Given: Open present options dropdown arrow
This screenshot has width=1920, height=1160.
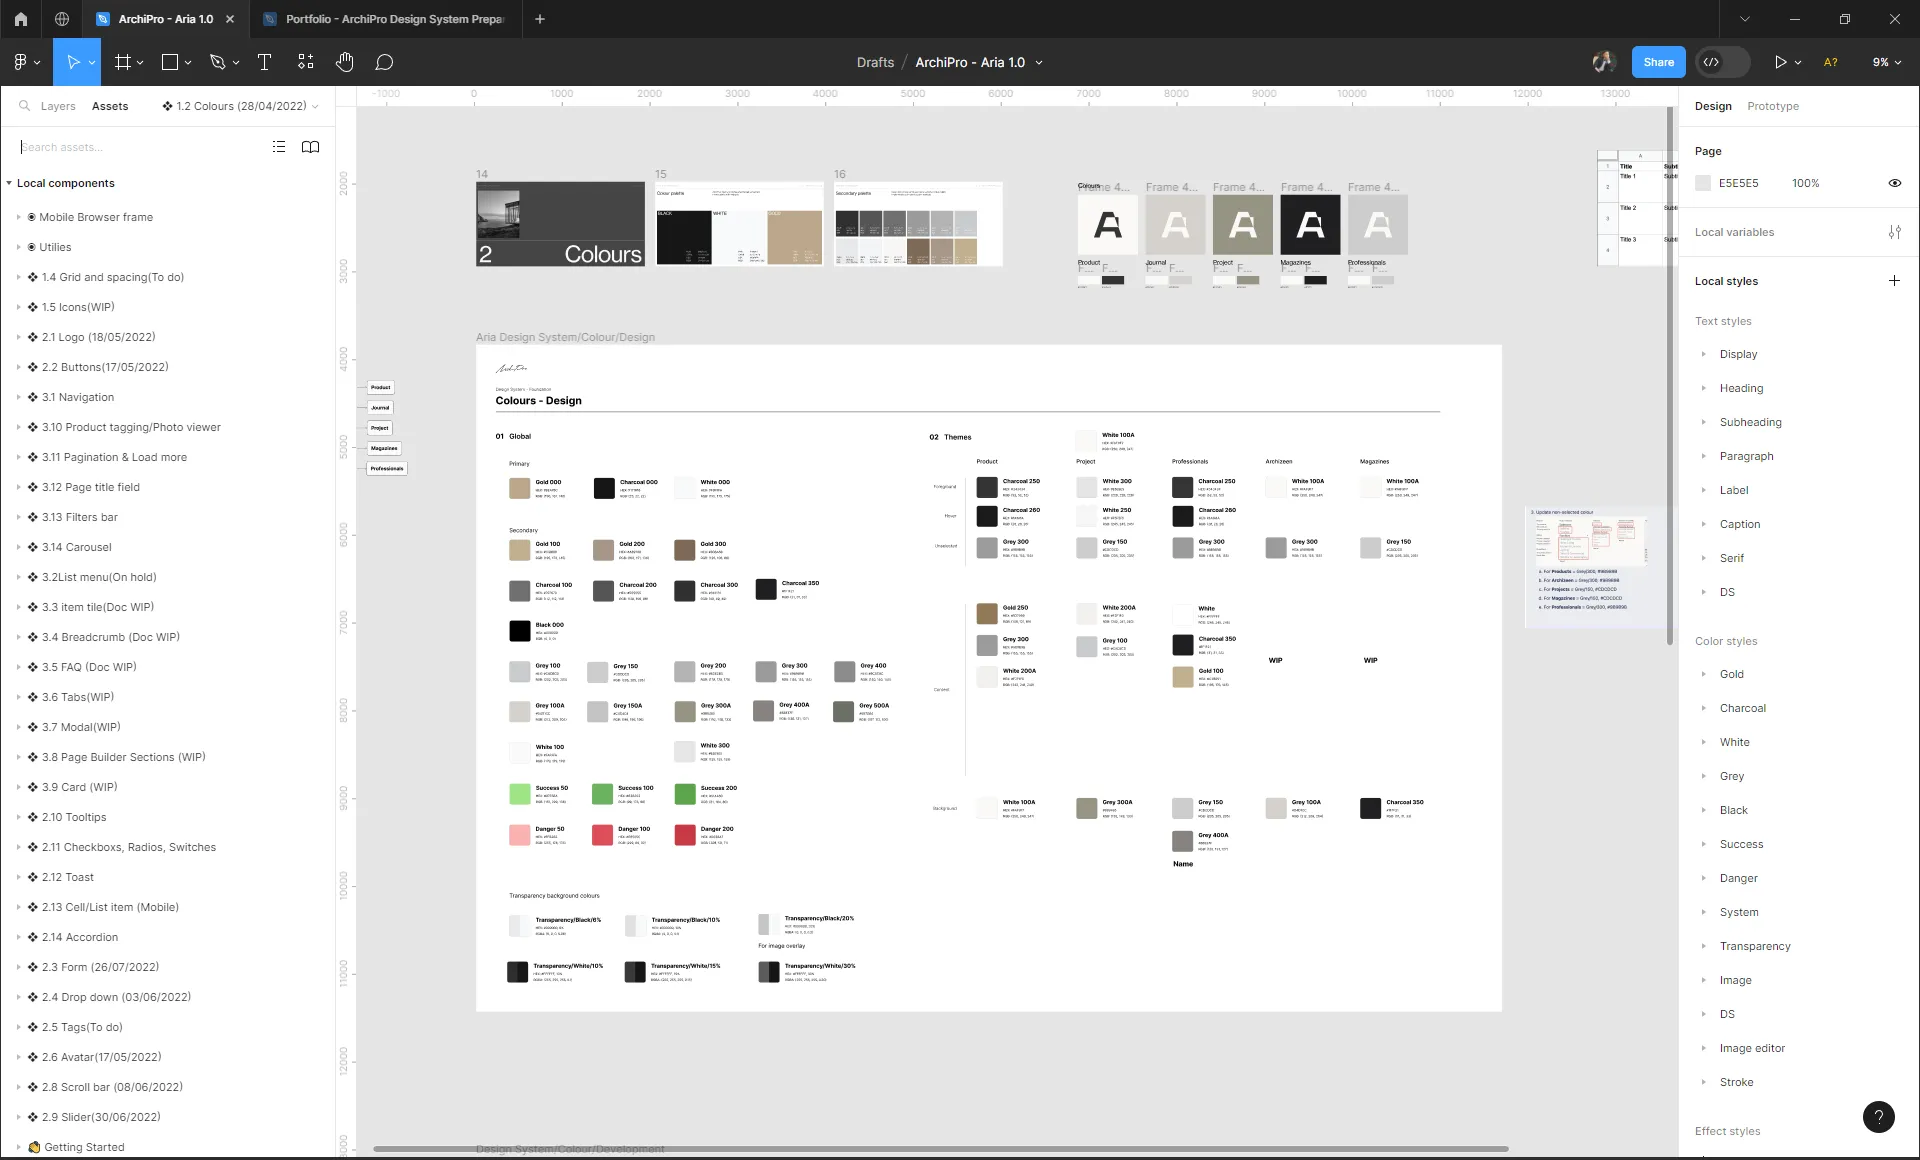Looking at the screenshot, I should (x=1798, y=62).
